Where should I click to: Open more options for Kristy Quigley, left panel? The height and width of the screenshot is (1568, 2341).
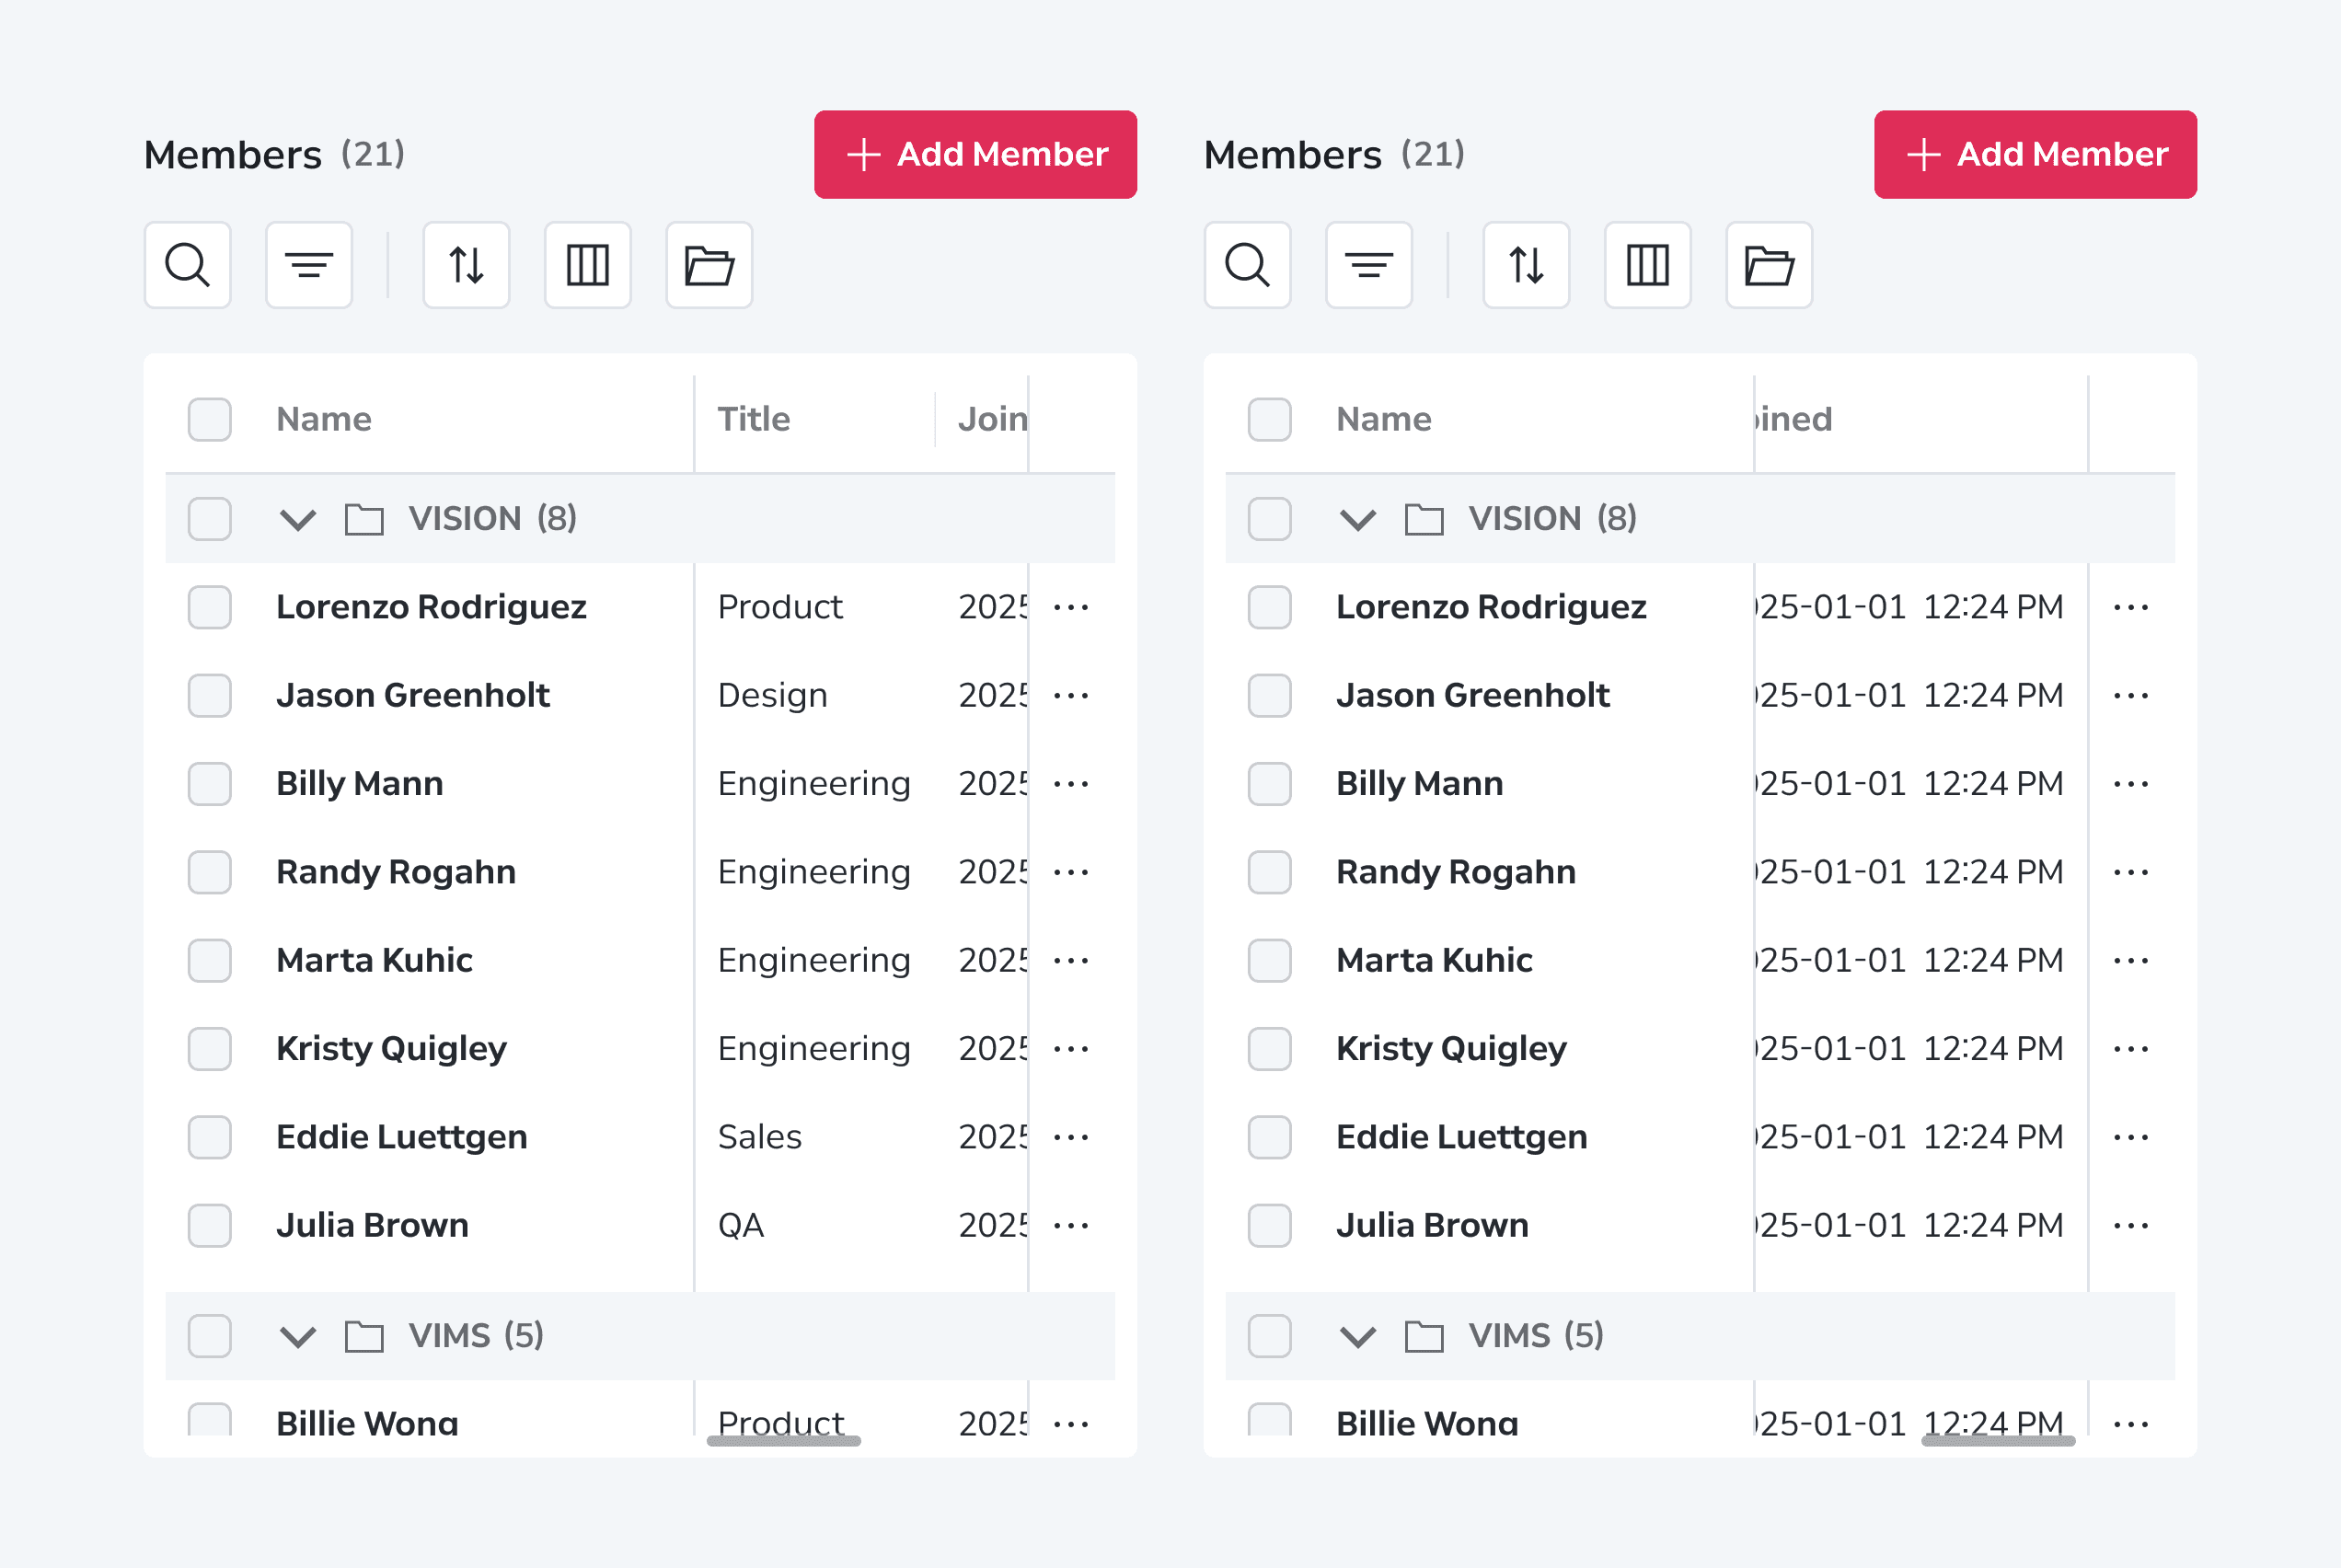pos(1071,1048)
